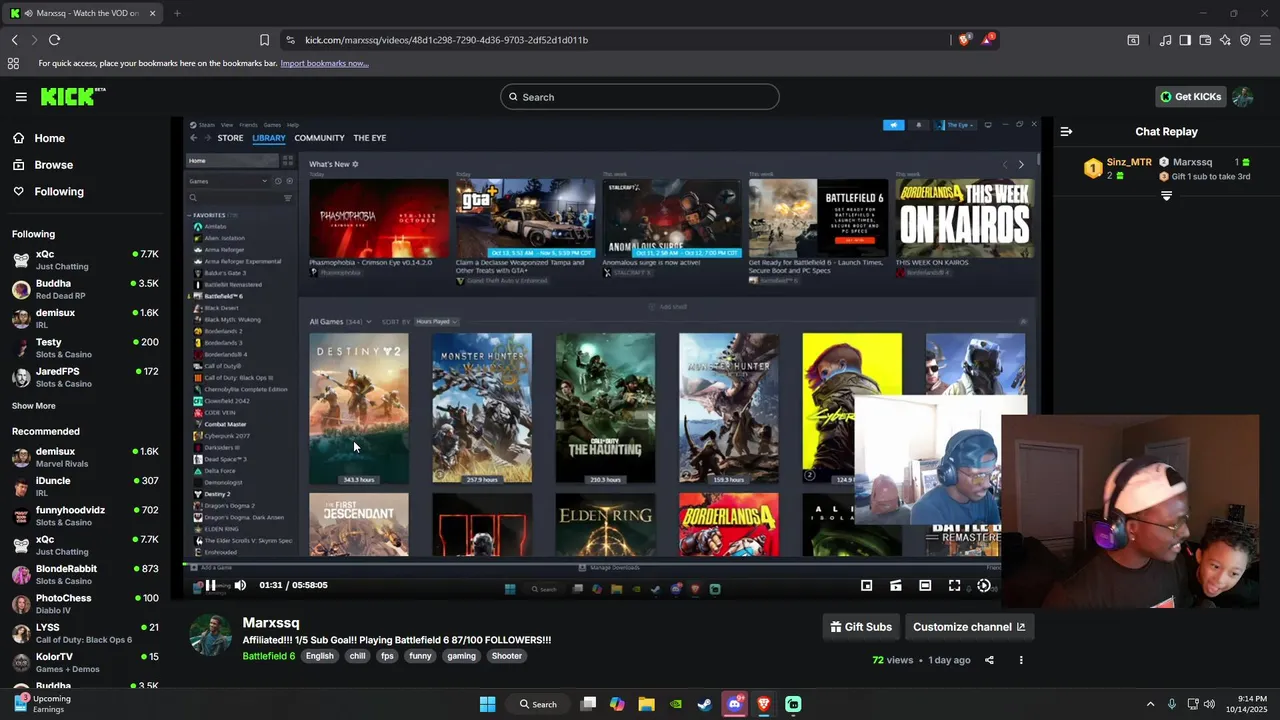Open Battlefield 6 category link
This screenshot has width=1280, height=720.
pos(268,656)
